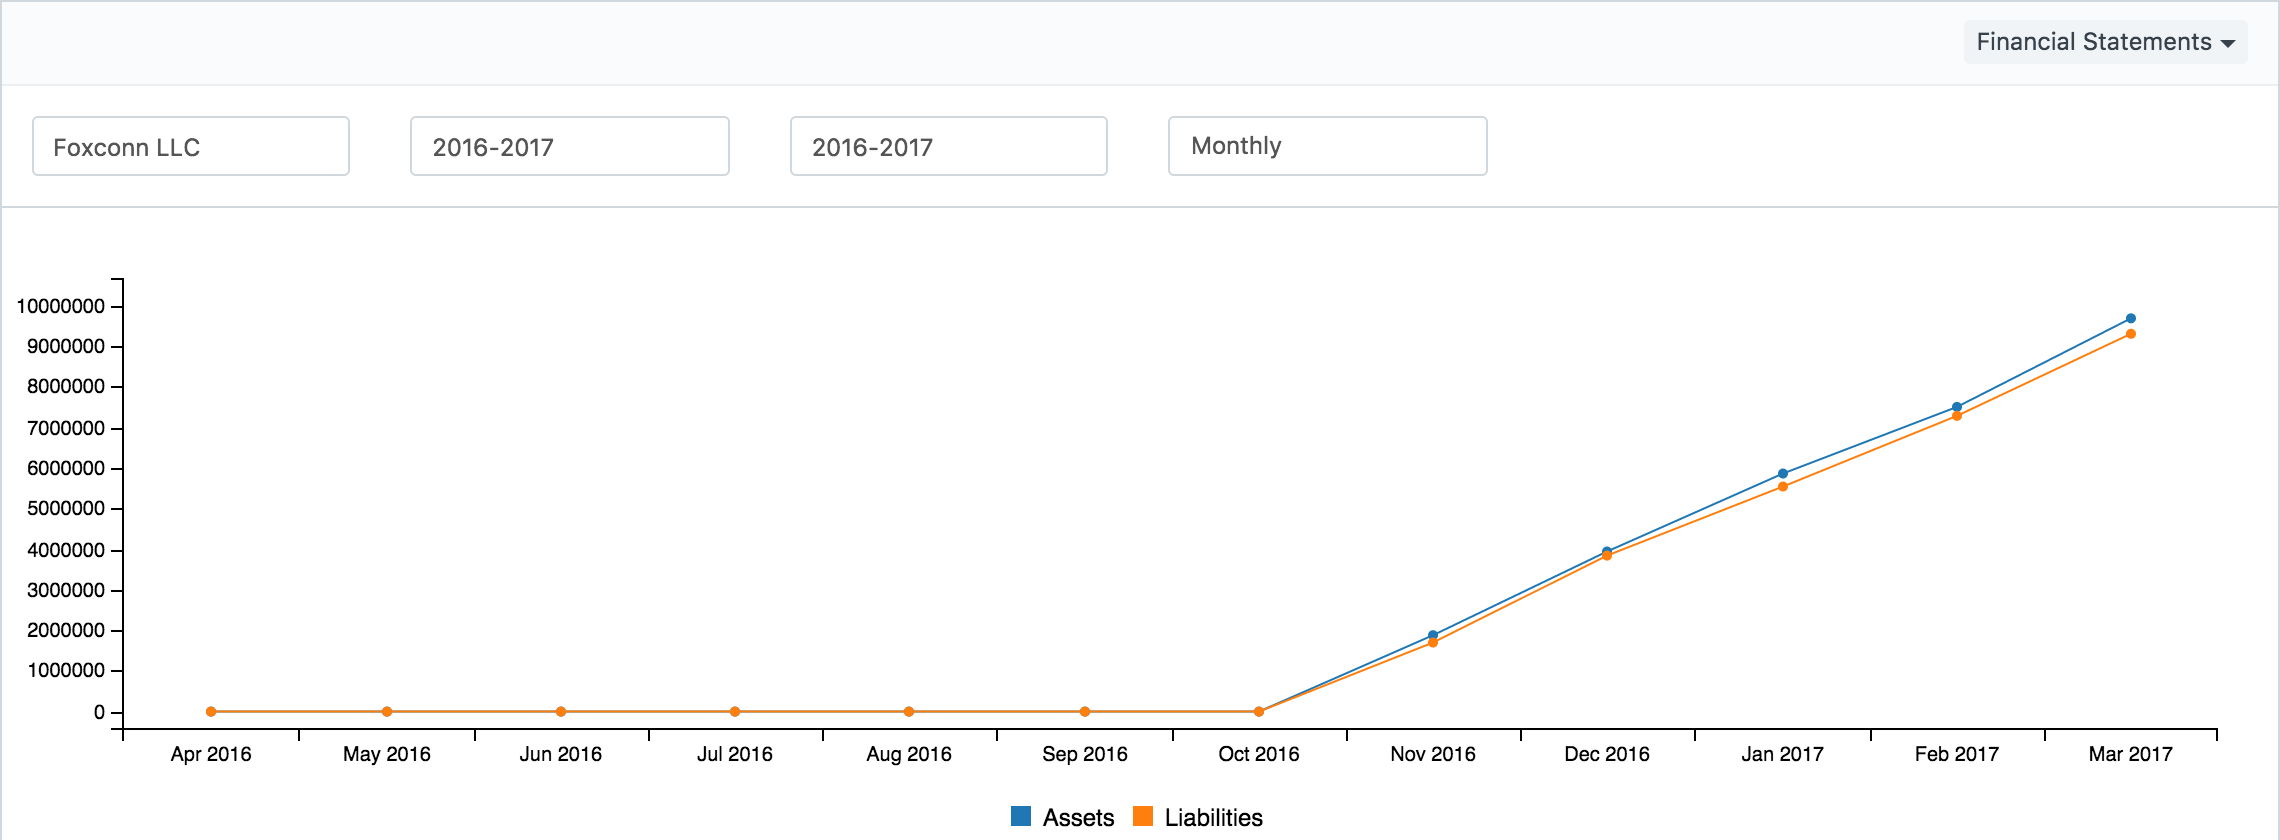Click the blue Assets legend swatch

[x=1021, y=816]
